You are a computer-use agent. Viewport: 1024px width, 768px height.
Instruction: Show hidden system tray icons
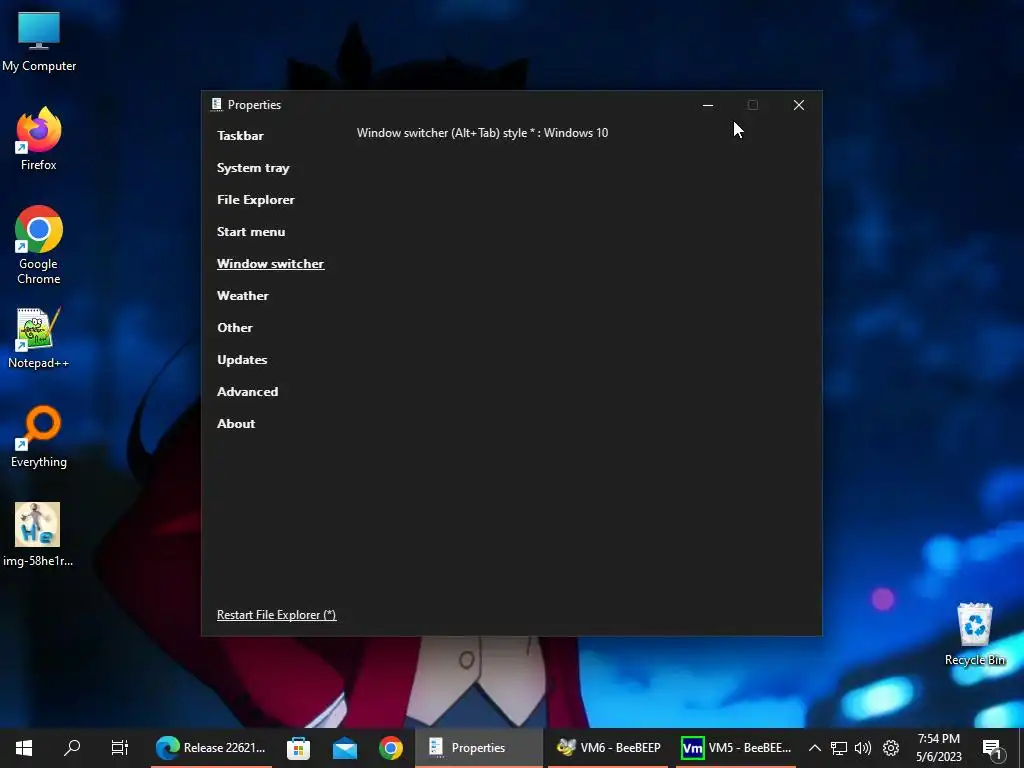[814, 748]
